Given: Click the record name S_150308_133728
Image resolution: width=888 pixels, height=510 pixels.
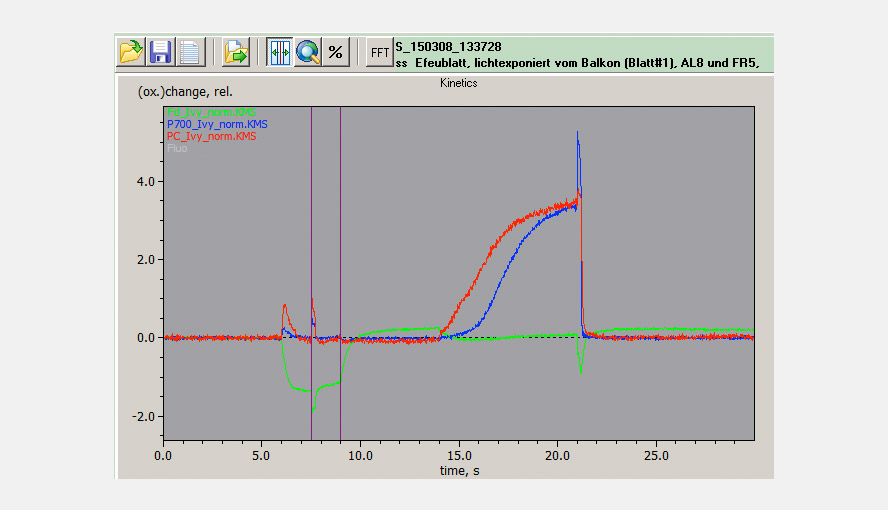Looking at the screenshot, I should 448,46.
